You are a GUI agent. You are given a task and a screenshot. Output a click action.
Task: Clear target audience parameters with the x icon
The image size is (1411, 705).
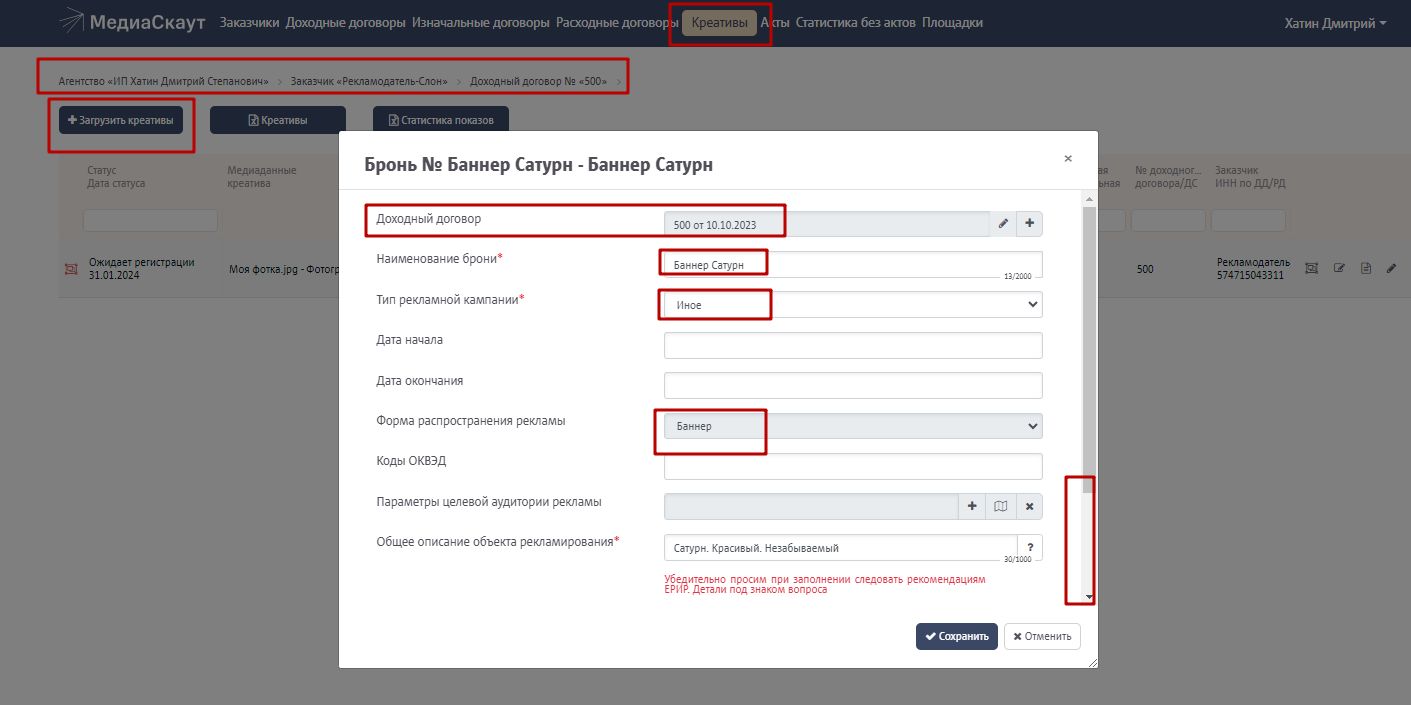[x=1029, y=507]
